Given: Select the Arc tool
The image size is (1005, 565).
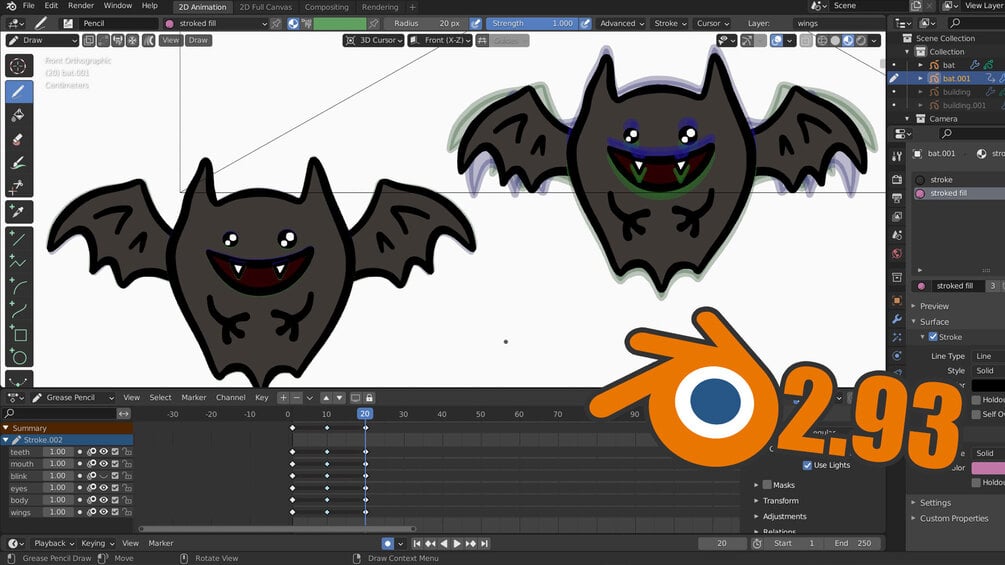Looking at the screenshot, I should coord(19,286).
